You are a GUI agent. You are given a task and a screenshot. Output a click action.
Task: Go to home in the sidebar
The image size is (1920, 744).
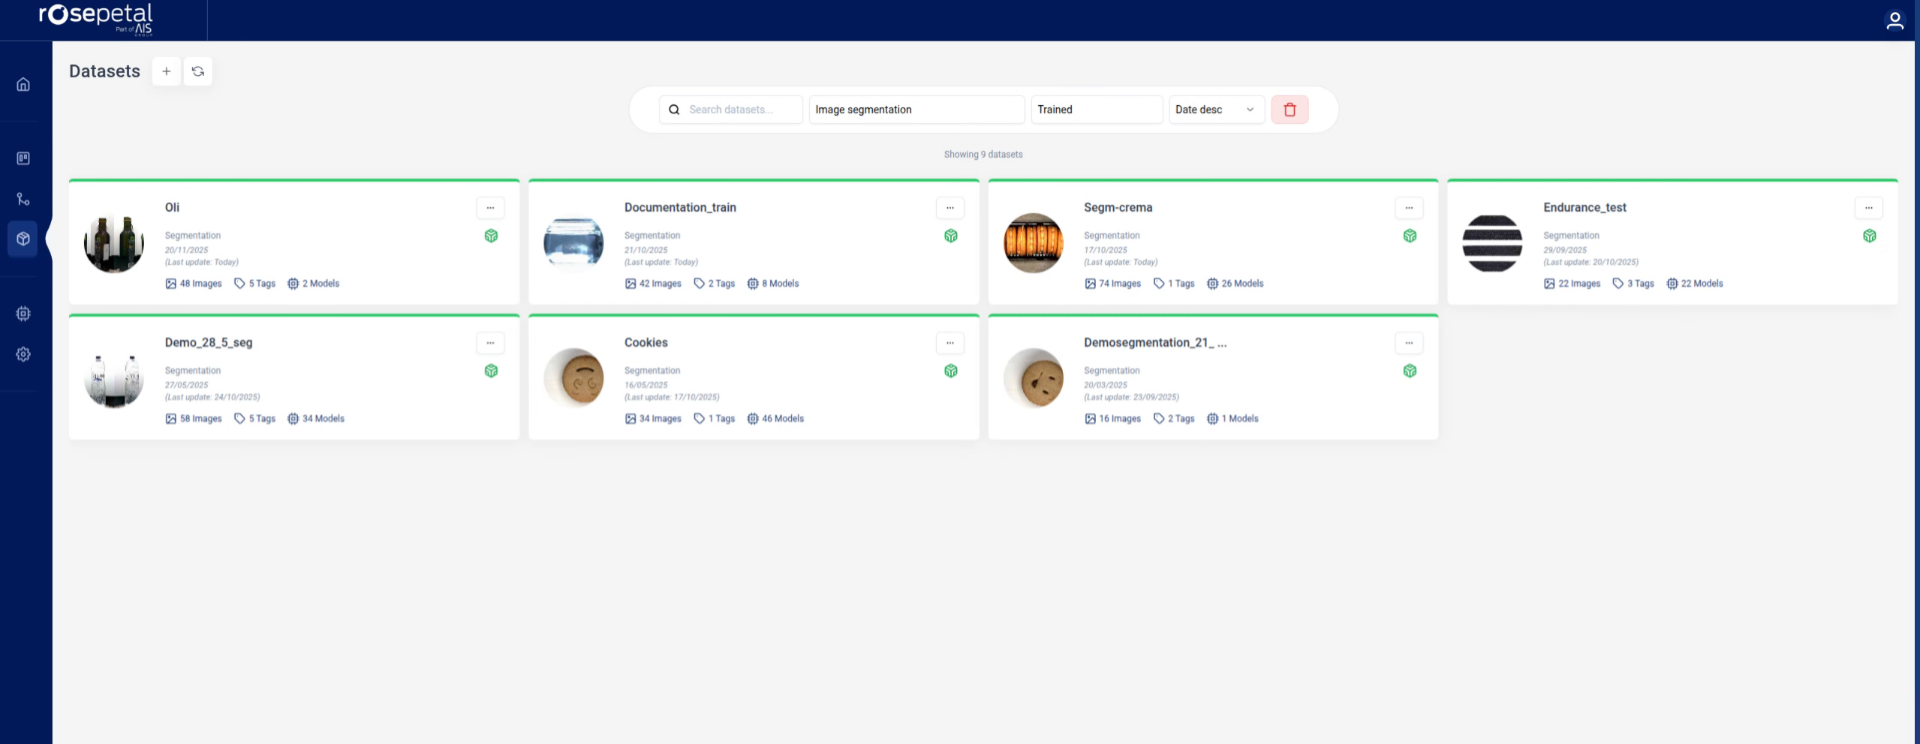[x=23, y=85]
